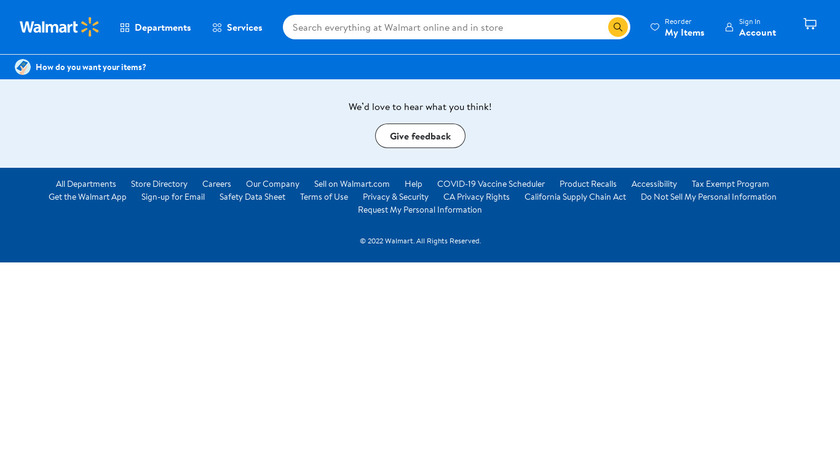Open Store Directory link
The image size is (840, 472).
pyautogui.click(x=159, y=184)
